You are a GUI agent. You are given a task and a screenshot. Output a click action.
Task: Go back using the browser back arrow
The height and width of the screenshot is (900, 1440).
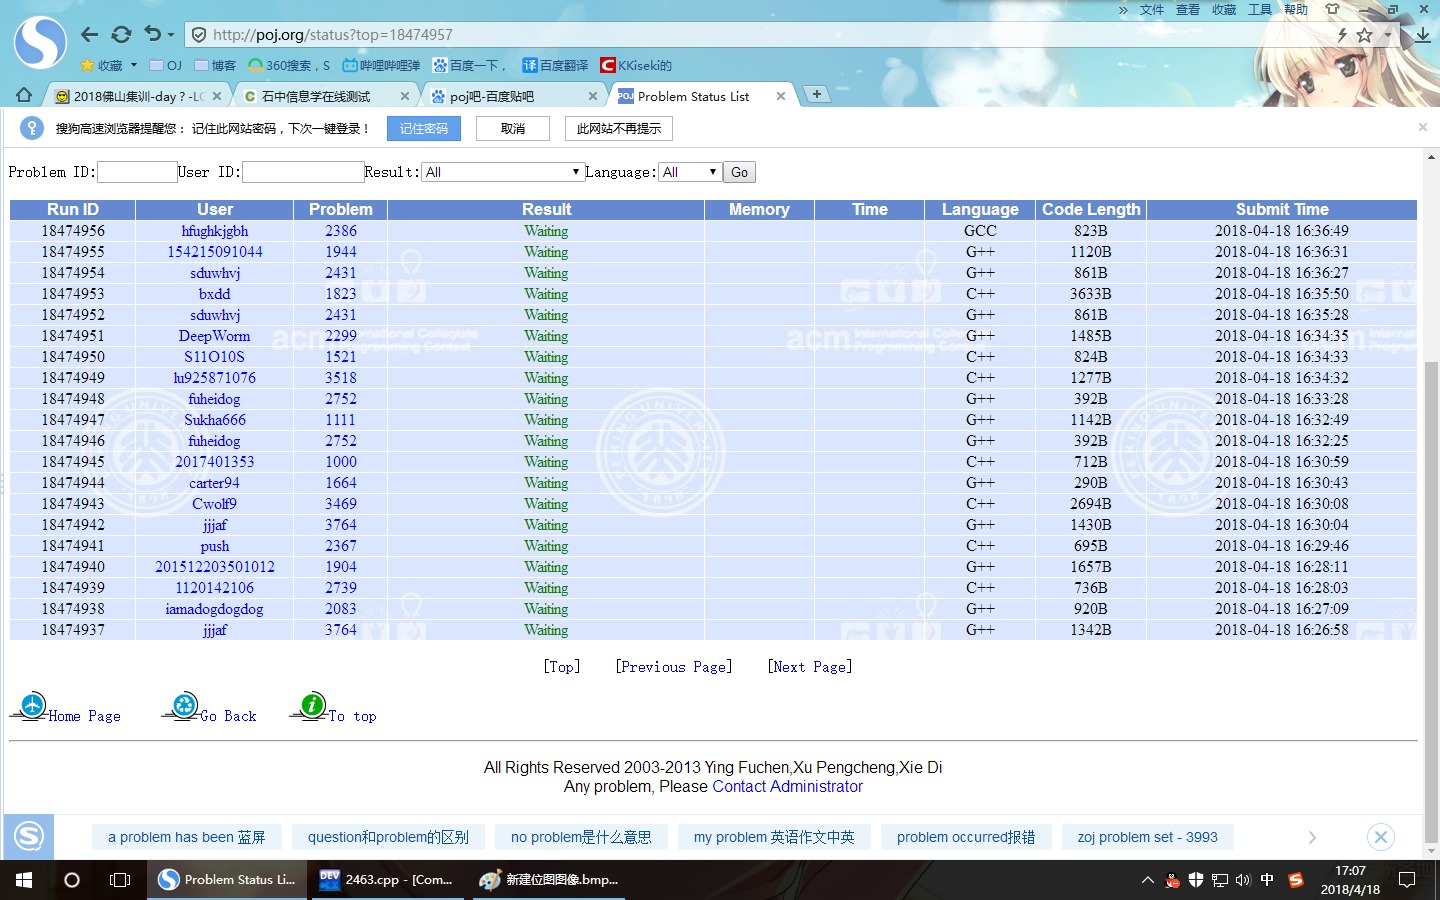(x=89, y=34)
